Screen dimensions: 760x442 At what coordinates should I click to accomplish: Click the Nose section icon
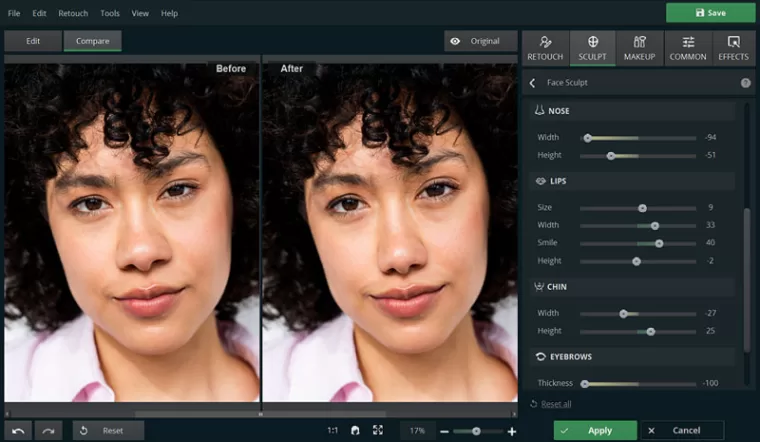(x=539, y=110)
